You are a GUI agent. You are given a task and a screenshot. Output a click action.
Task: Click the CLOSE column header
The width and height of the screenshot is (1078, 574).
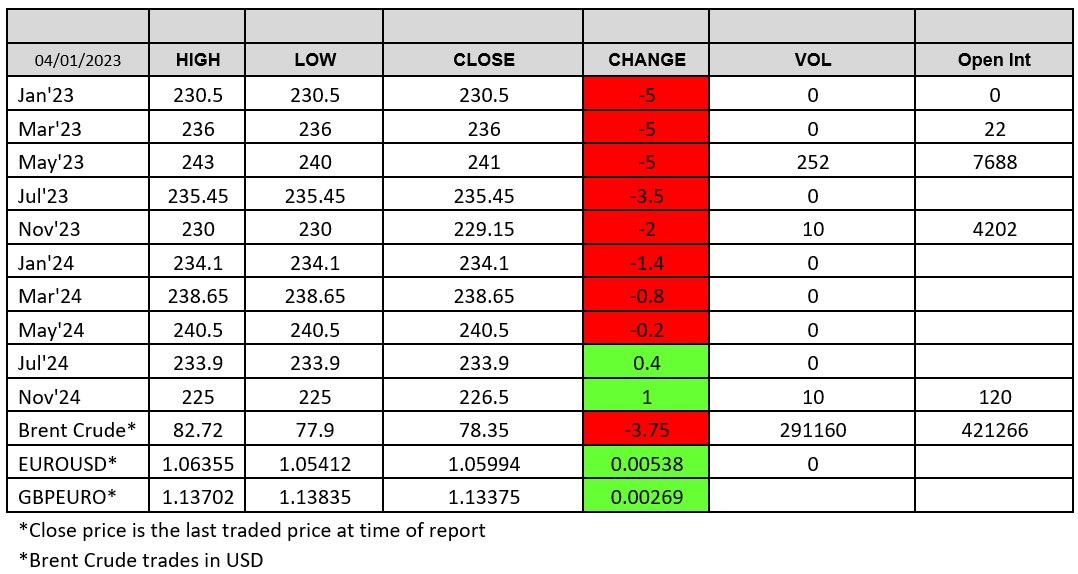click(484, 60)
